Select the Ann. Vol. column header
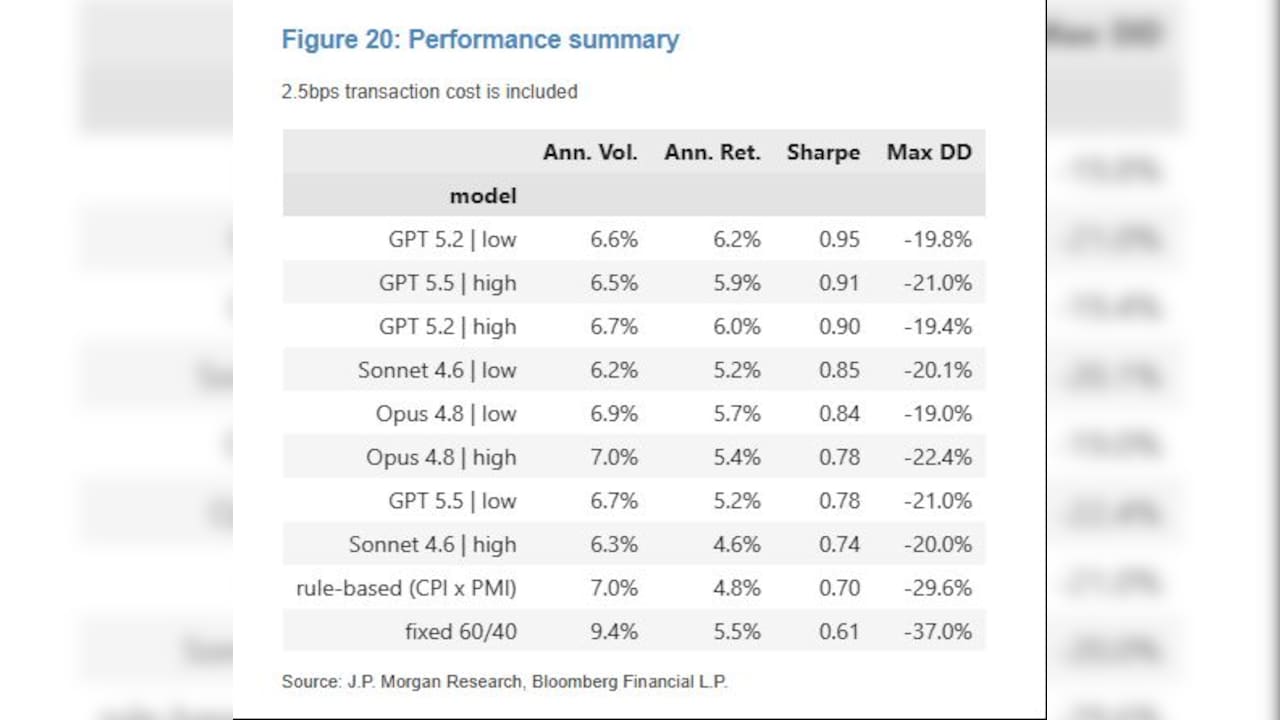 590,152
